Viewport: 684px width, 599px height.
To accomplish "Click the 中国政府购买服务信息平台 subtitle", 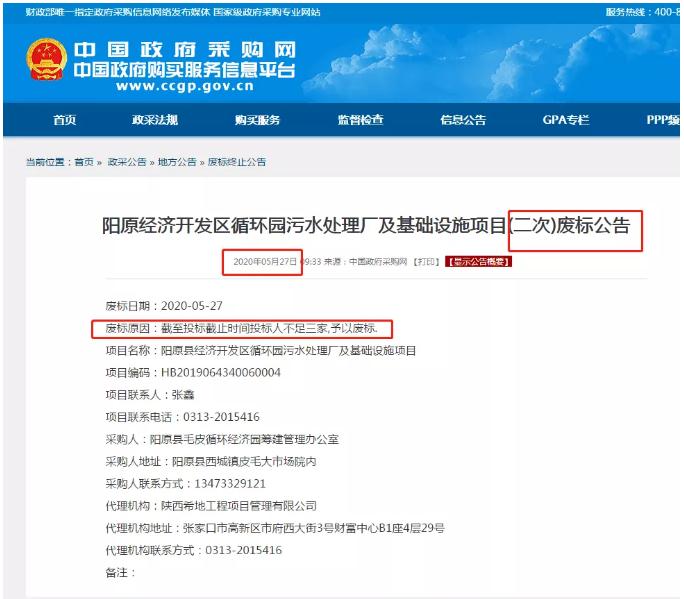I will click(185, 70).
